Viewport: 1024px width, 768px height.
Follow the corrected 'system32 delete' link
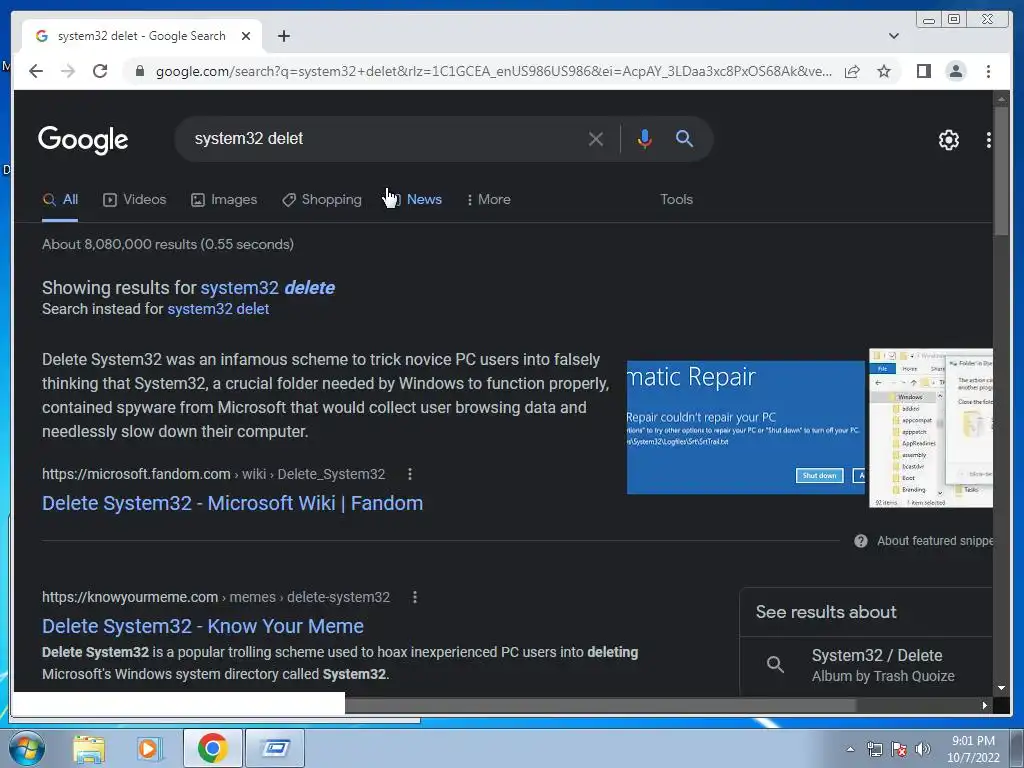pyautogui.click(x=267, y=287)
